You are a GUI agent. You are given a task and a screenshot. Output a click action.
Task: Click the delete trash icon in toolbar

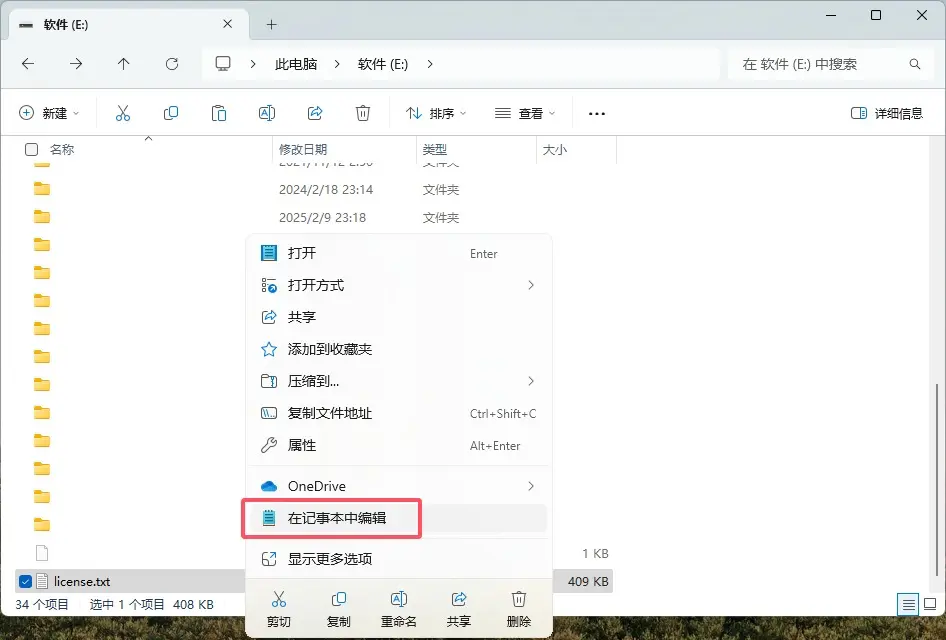tap(363, 113)
